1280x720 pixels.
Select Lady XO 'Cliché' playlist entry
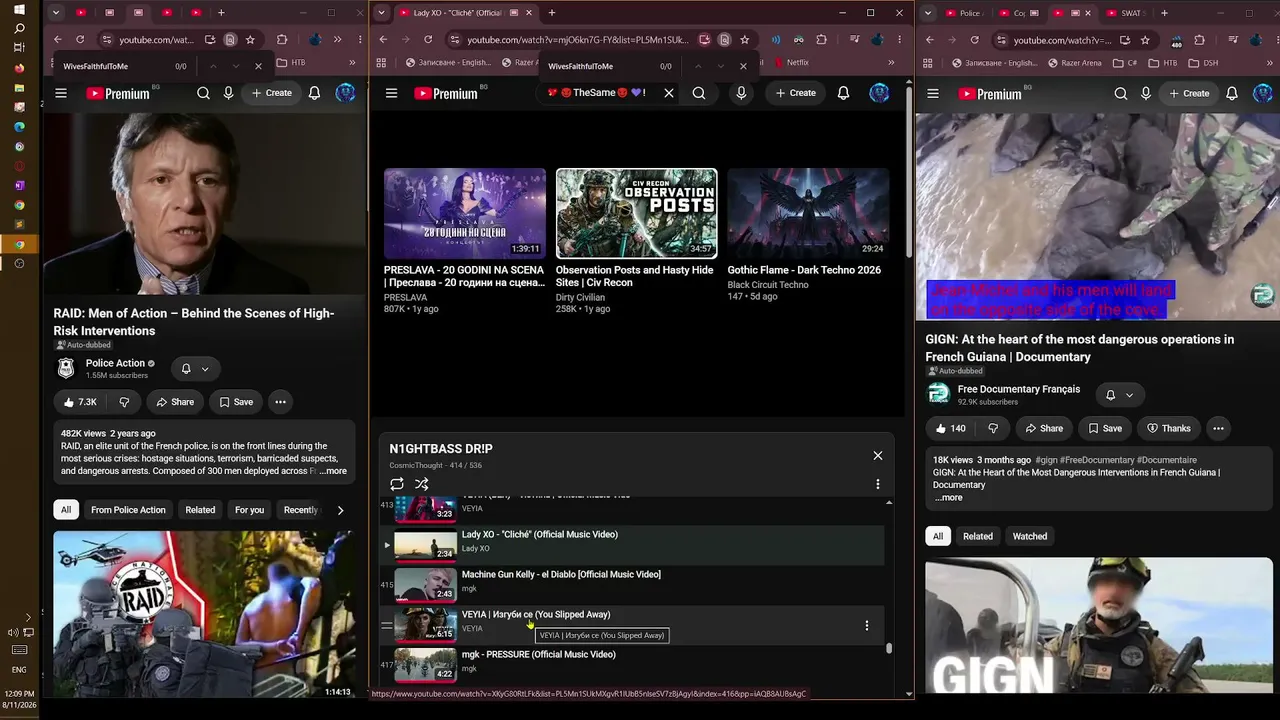(x=631, y=545)
